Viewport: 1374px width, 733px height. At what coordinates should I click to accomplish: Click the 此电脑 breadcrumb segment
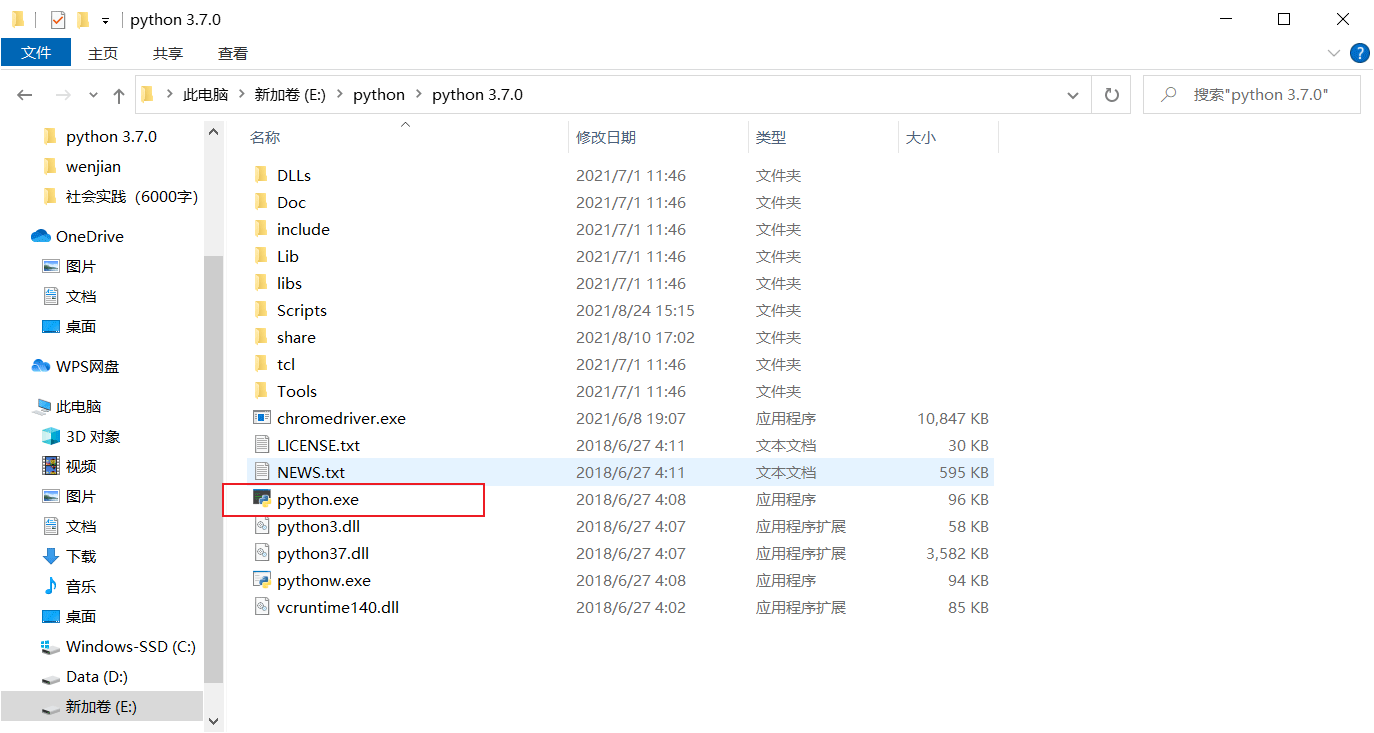click(205, 95)
